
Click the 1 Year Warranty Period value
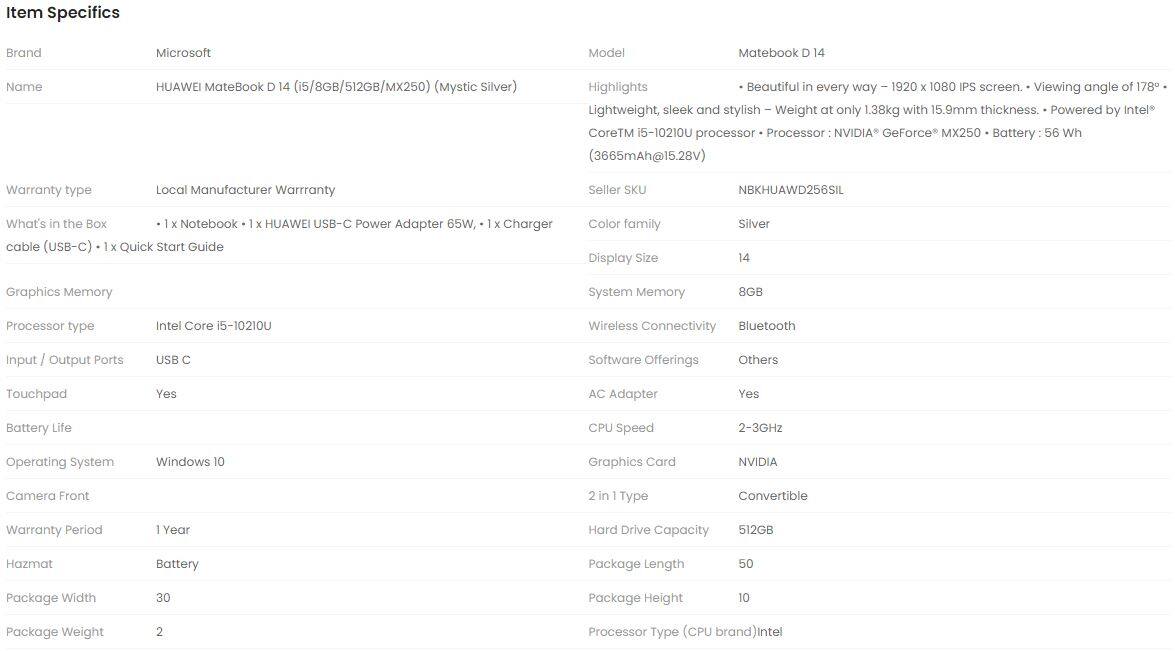pos(172,530)
